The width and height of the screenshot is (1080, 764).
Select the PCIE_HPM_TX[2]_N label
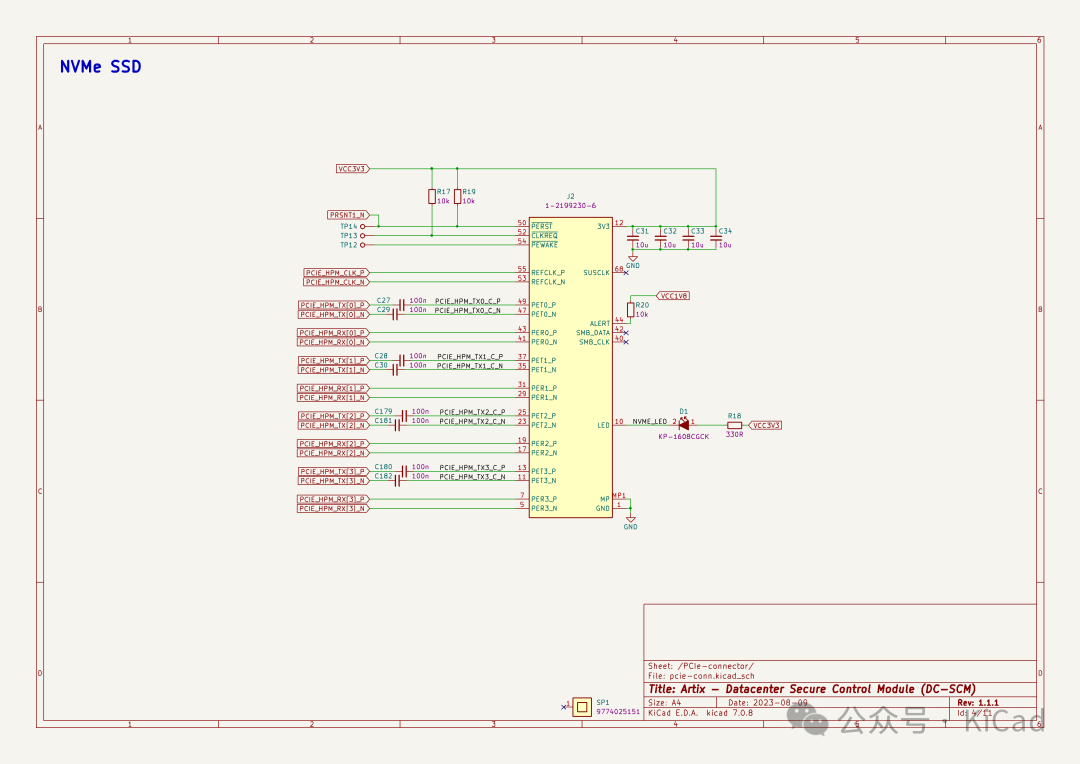[x=333, y=426]
